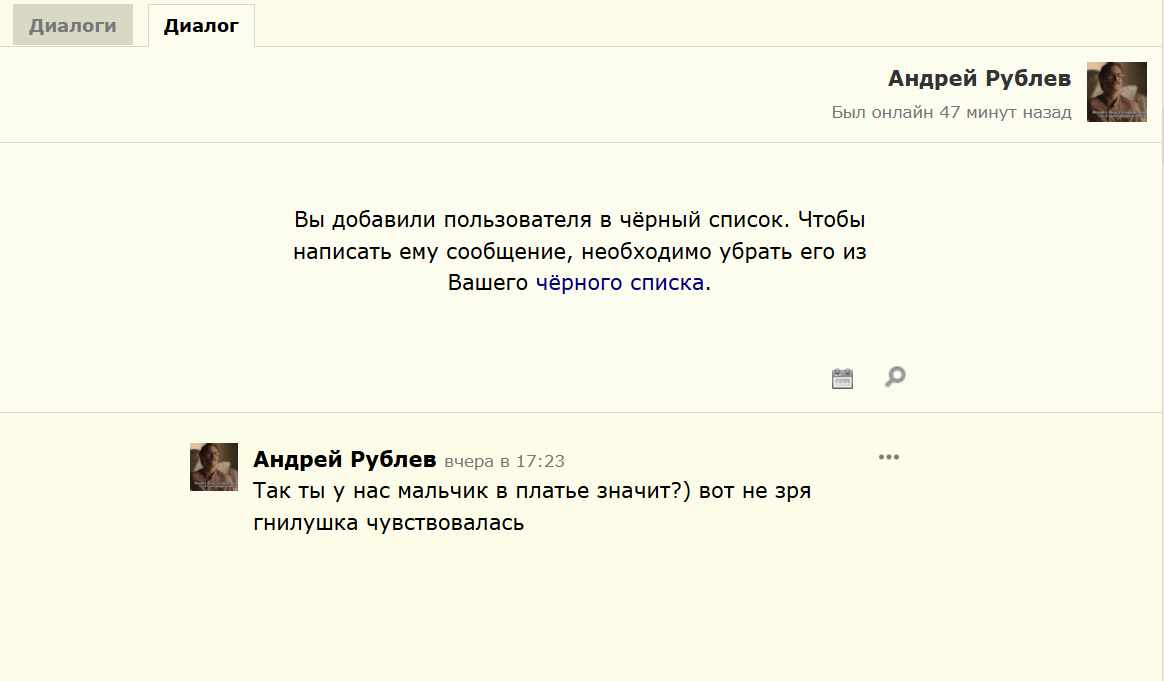Click the header avatar of Андрей Рублев
This screenshot has height=681, width=1164.
tap(1116, 92)
